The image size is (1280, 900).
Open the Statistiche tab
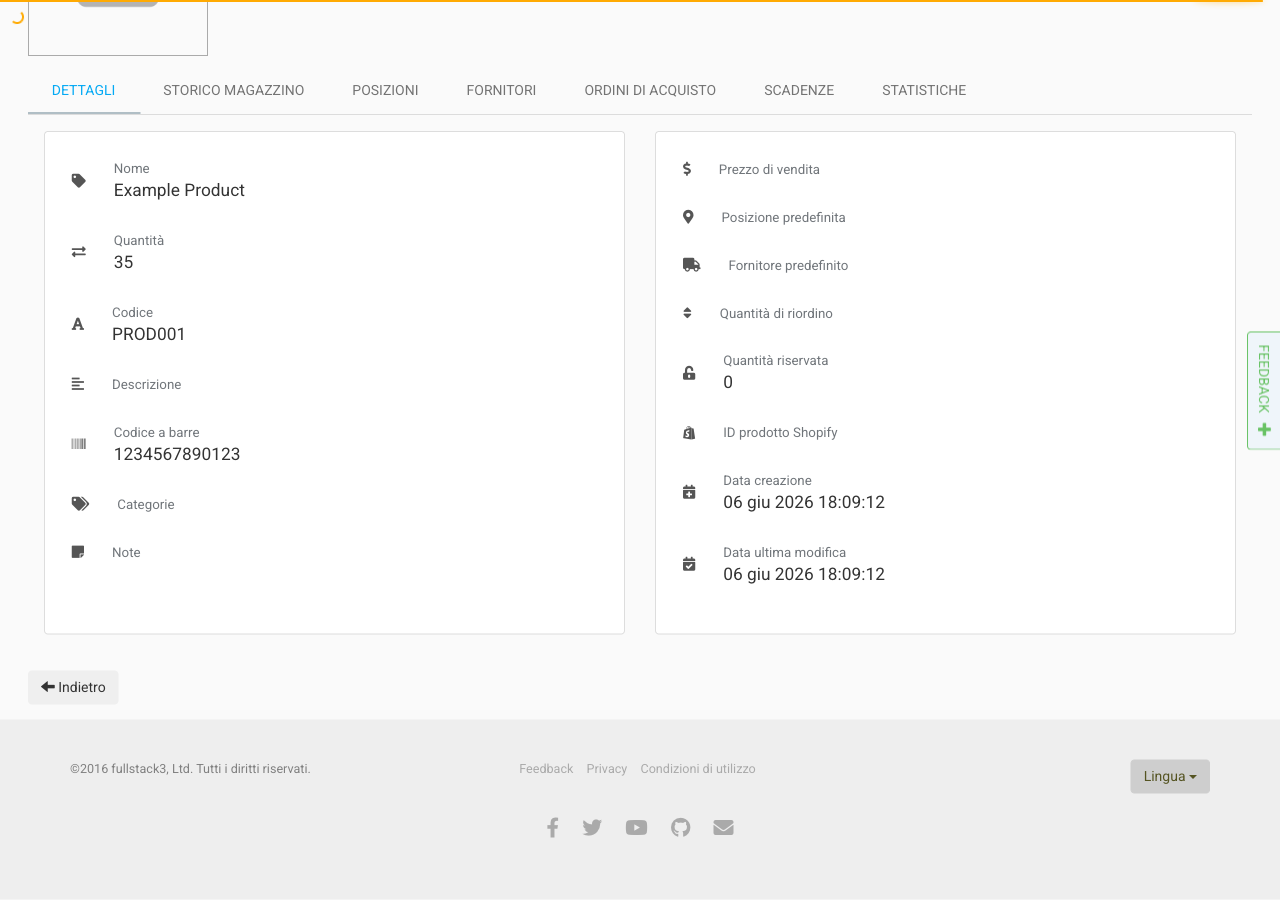point(924,90)
